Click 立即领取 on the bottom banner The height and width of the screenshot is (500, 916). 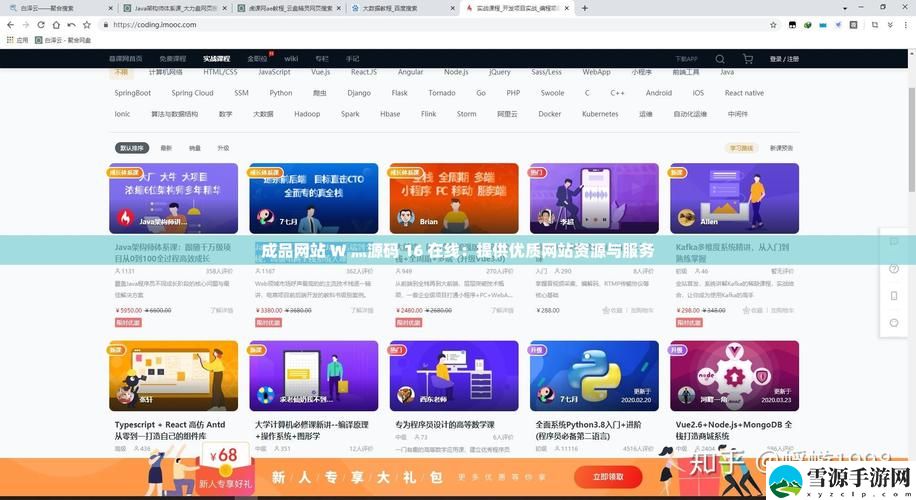(608, 477)
